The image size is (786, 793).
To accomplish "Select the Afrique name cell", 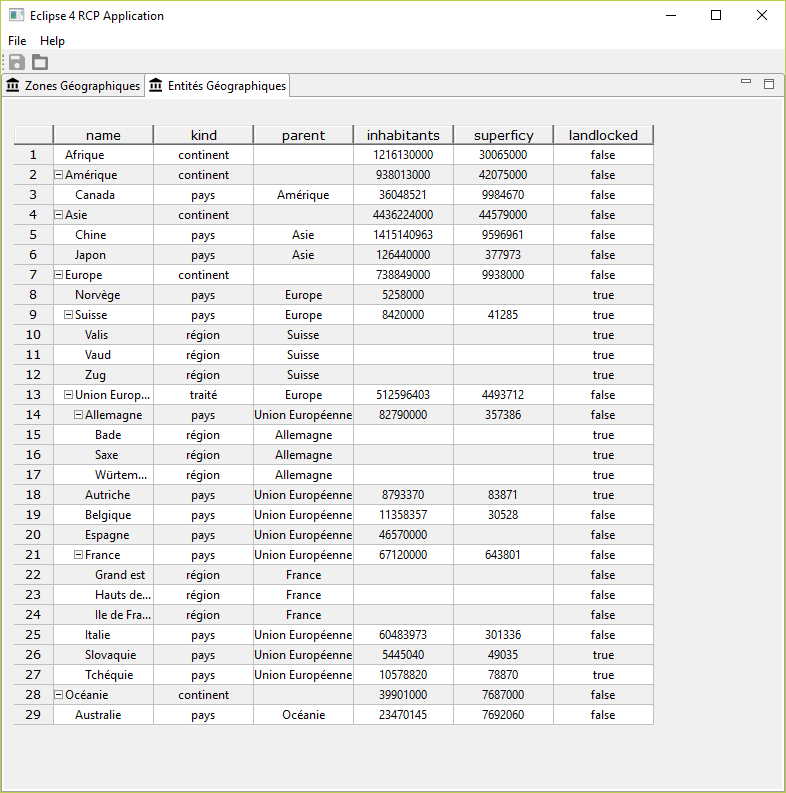I will [103, 155].
